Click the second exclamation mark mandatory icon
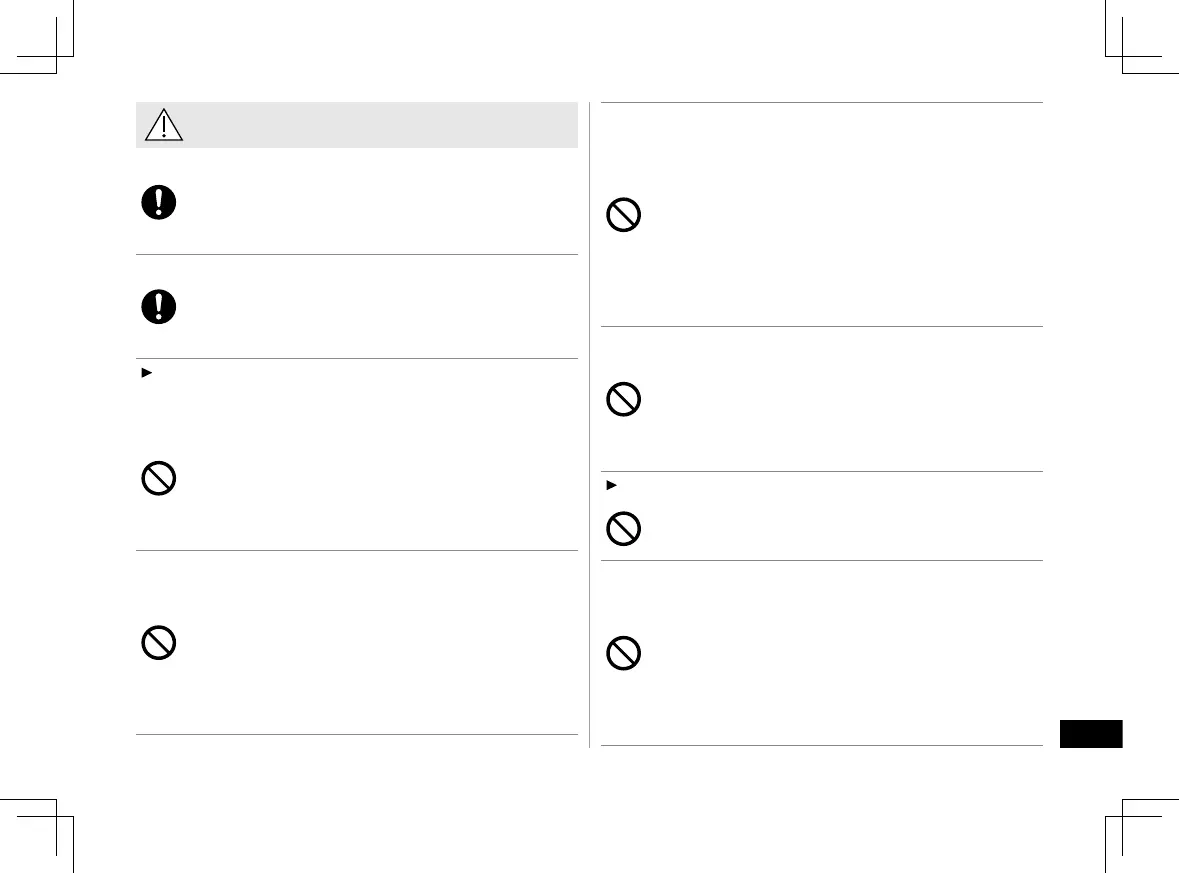Viewport: 1179px width, 873px height. 158,307
